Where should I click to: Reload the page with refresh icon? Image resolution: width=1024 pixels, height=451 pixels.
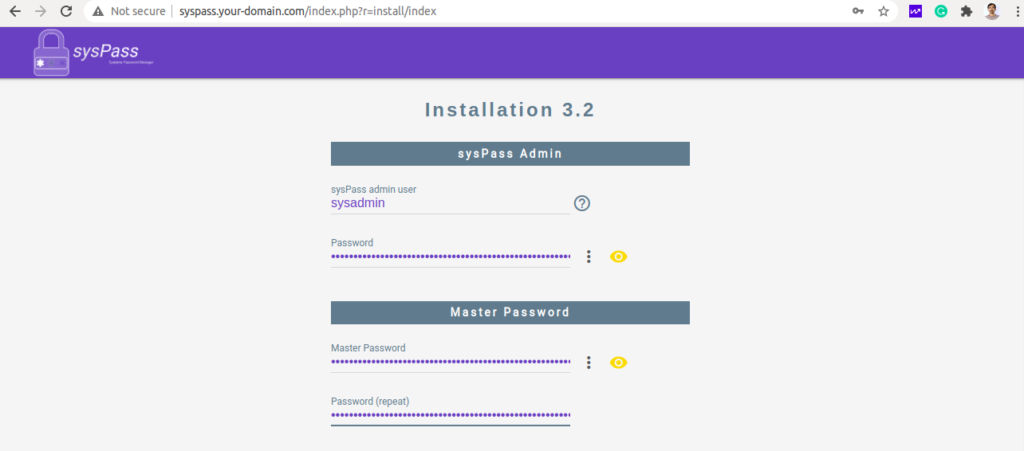coord(66,11)
